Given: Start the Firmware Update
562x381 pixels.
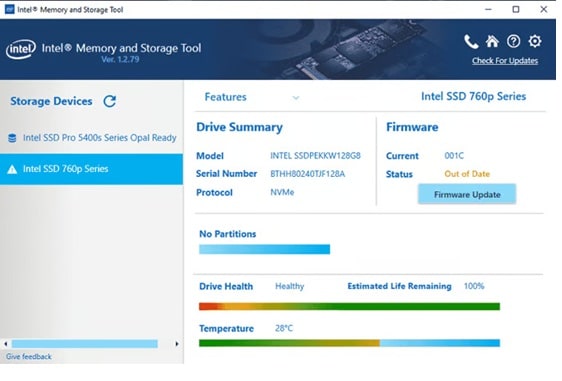Looking at the screenshot, I should [x=467, y=194].
